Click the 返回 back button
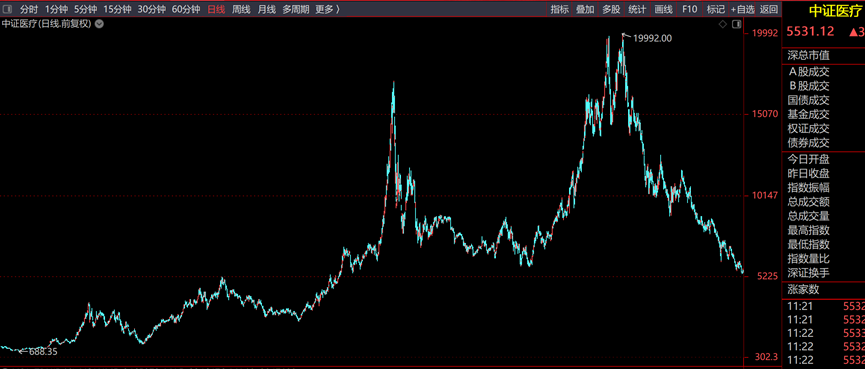Screen dimensions: 865x369 coord(768,9)
